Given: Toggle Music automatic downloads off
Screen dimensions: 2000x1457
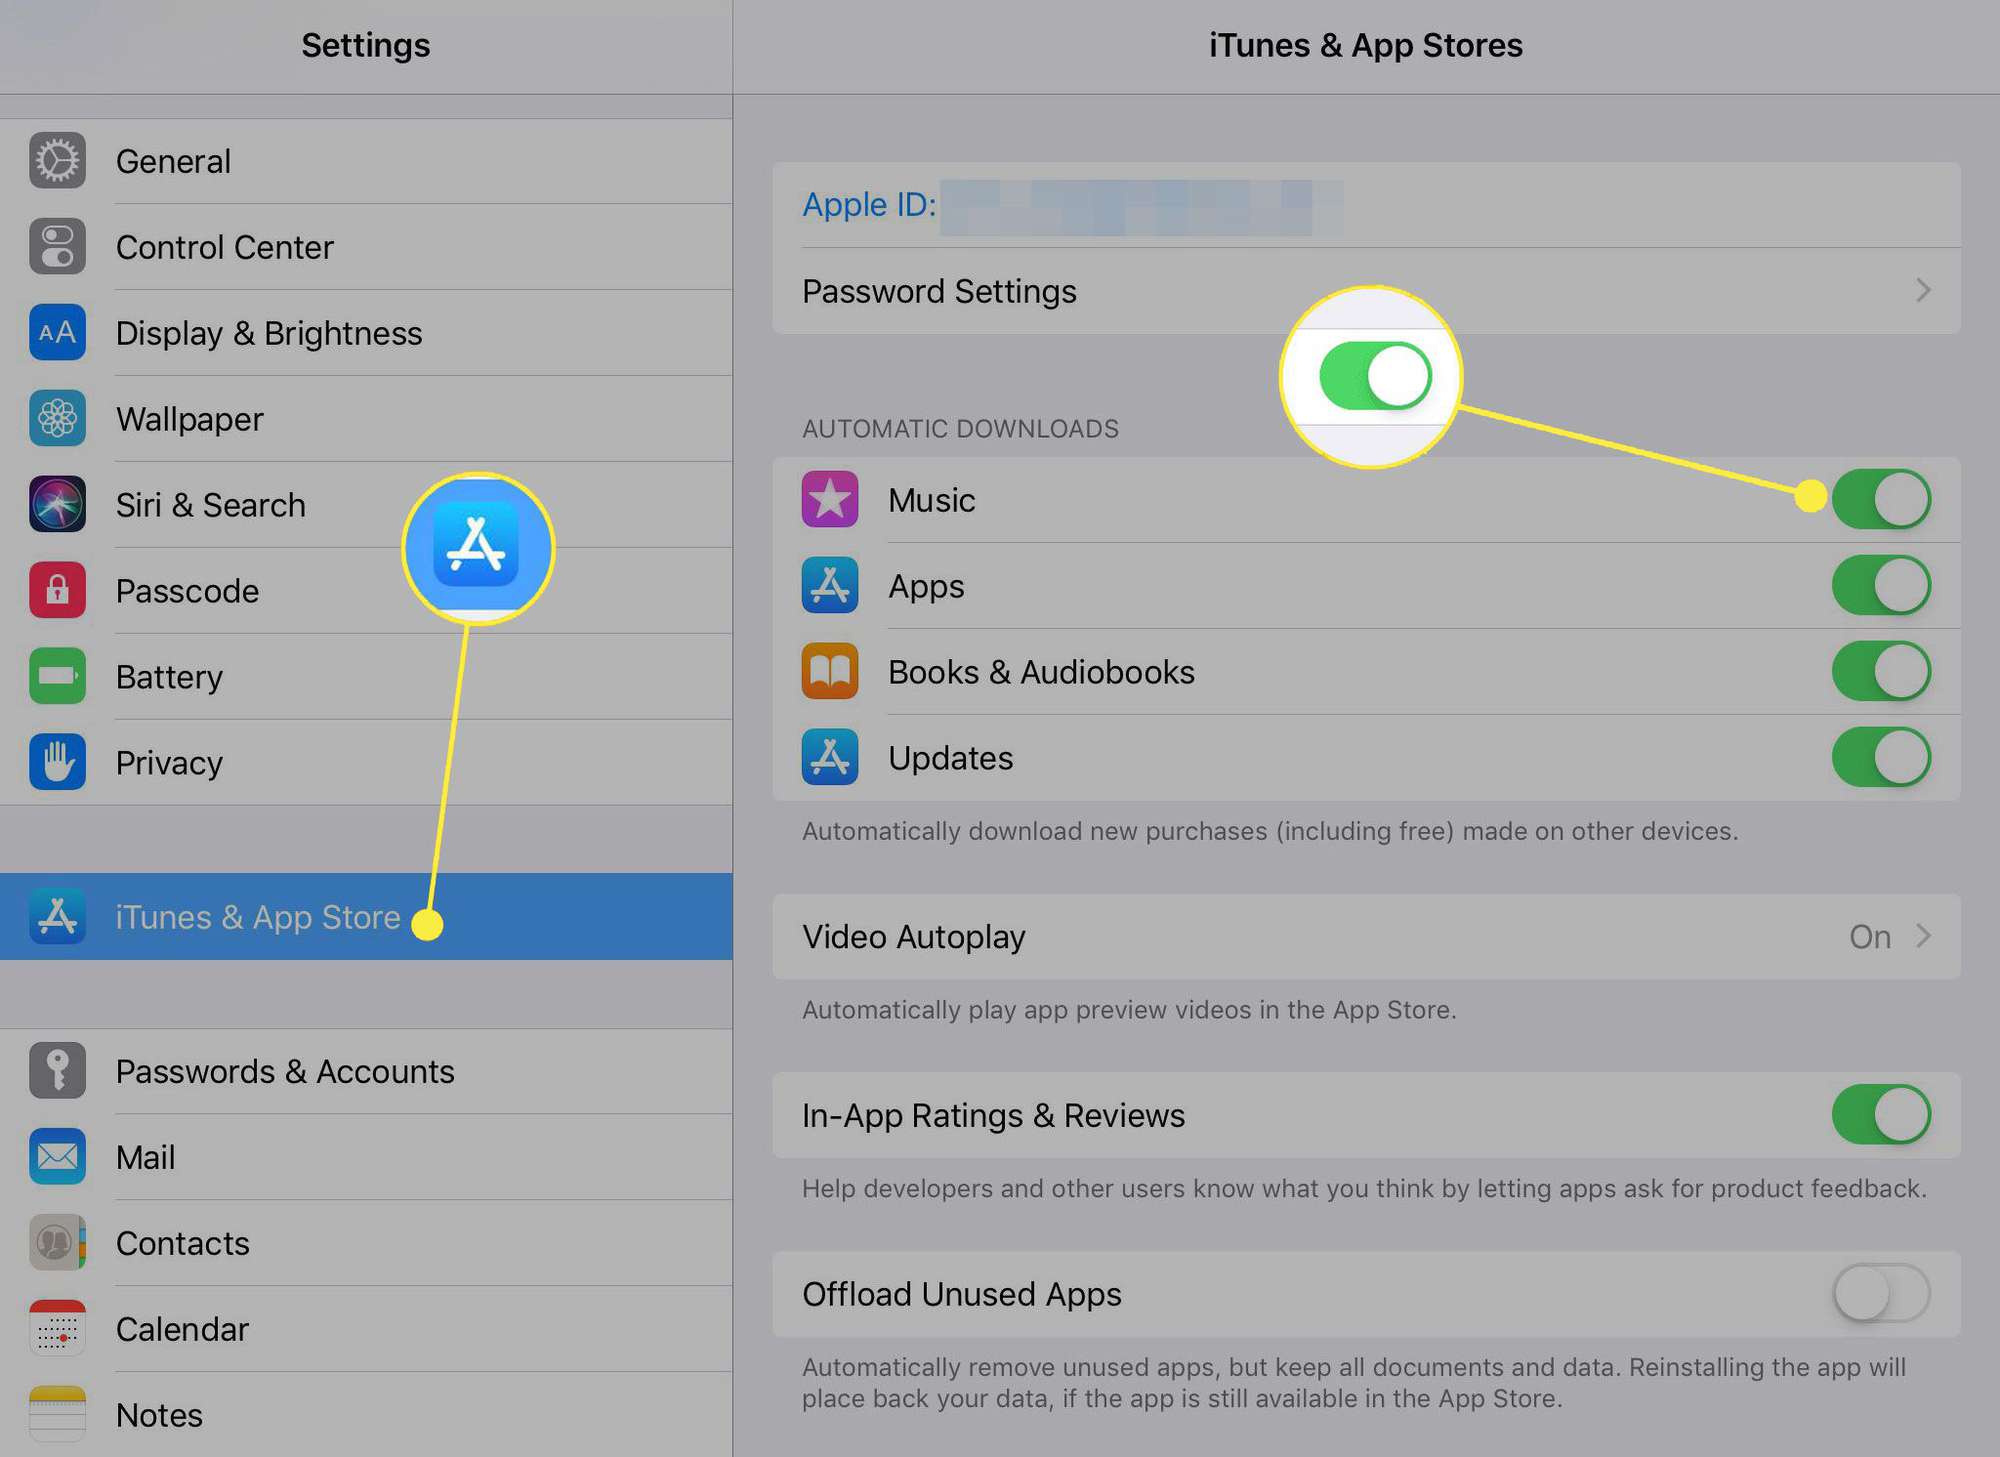Looking at the screenshot, I should pyautogui.click(x=1879, y=497).
